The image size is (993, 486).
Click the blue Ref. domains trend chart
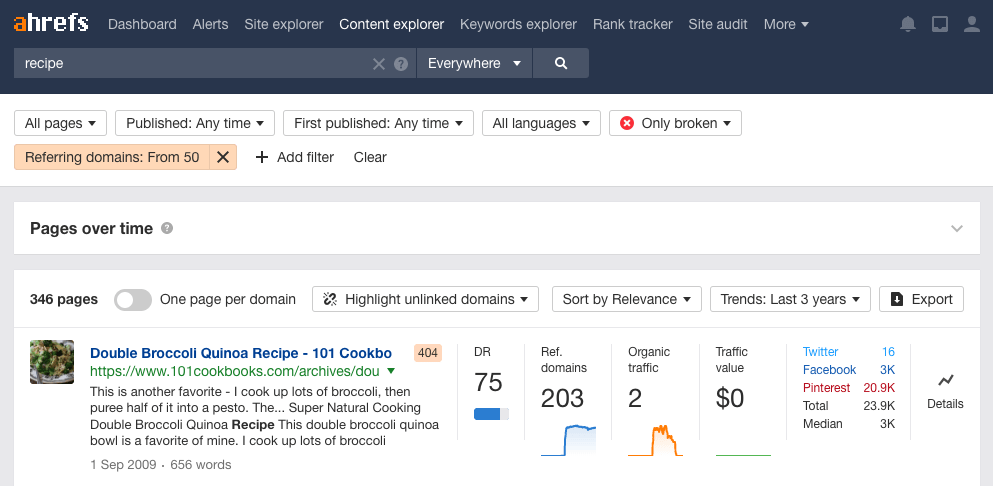pyautogui.click(x=568, y=440)
